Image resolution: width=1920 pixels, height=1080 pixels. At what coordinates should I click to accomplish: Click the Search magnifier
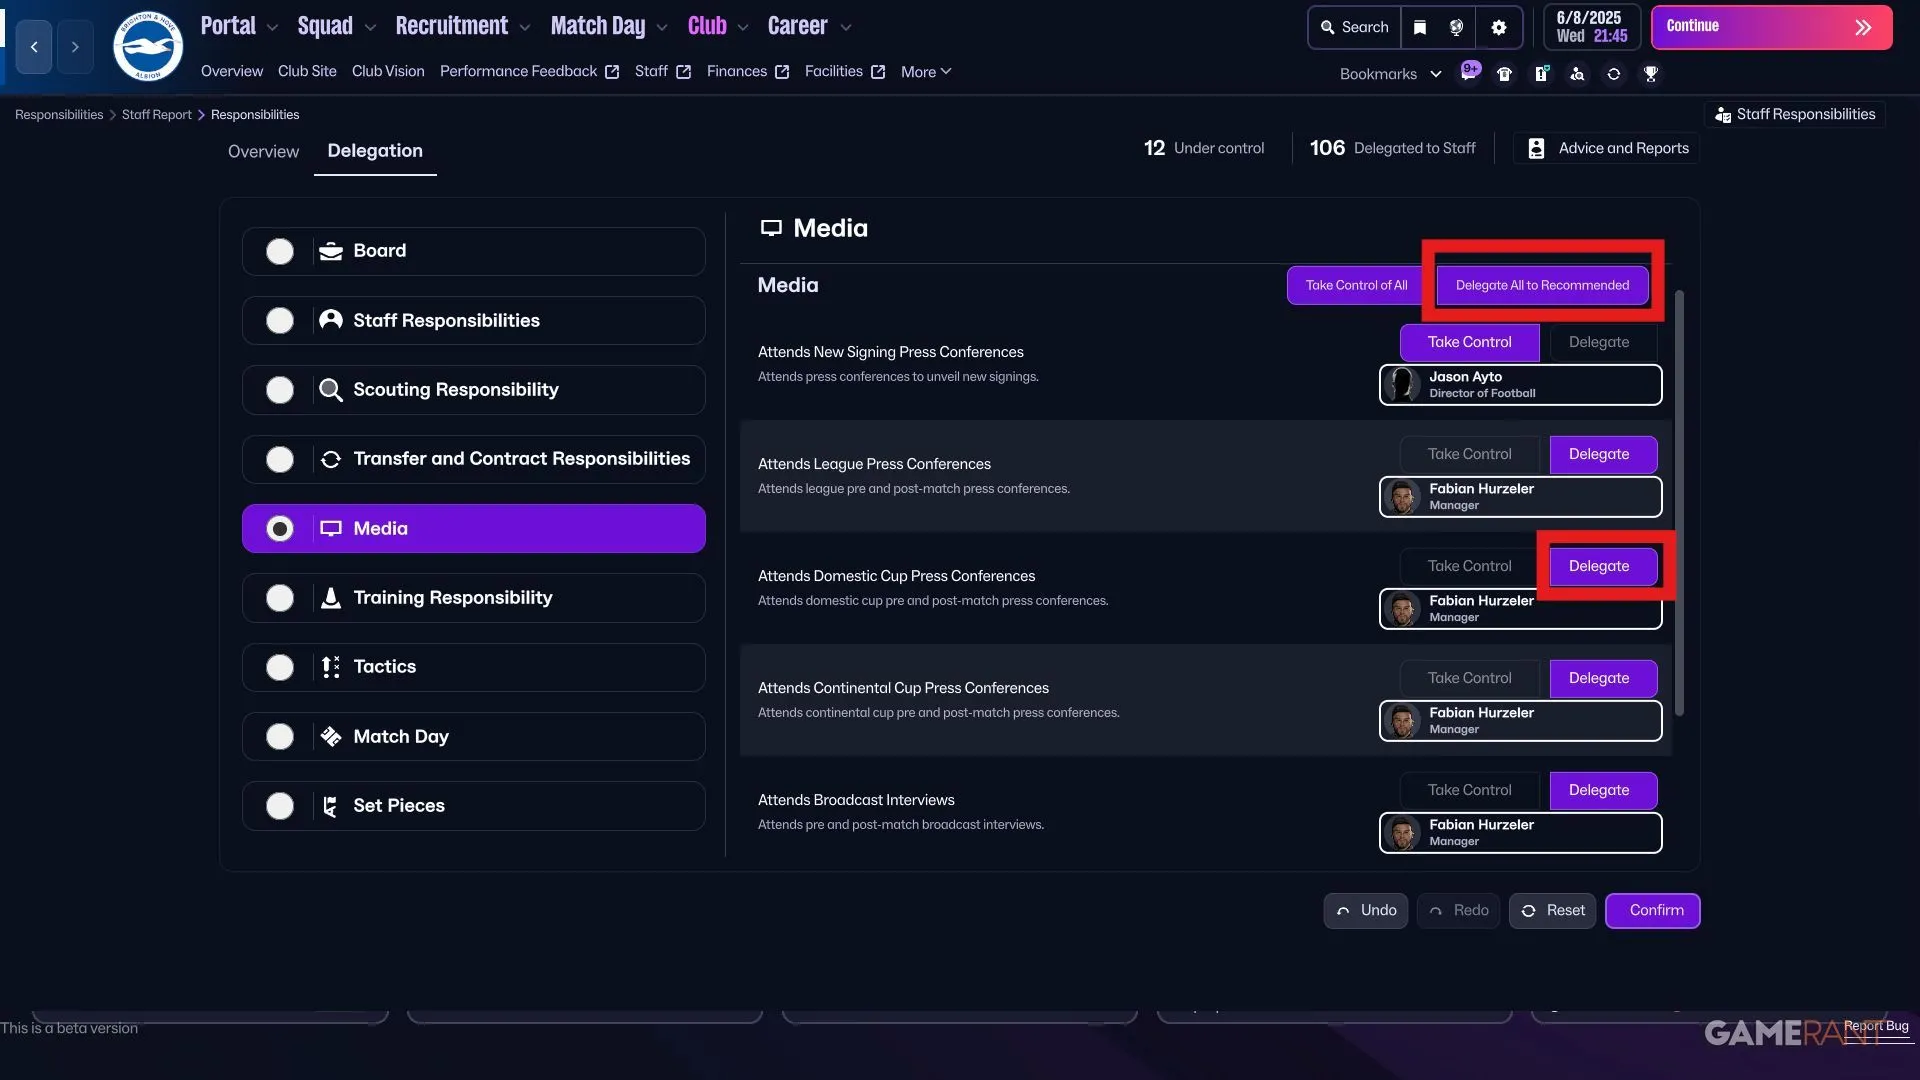click(x=1353, y=27)
